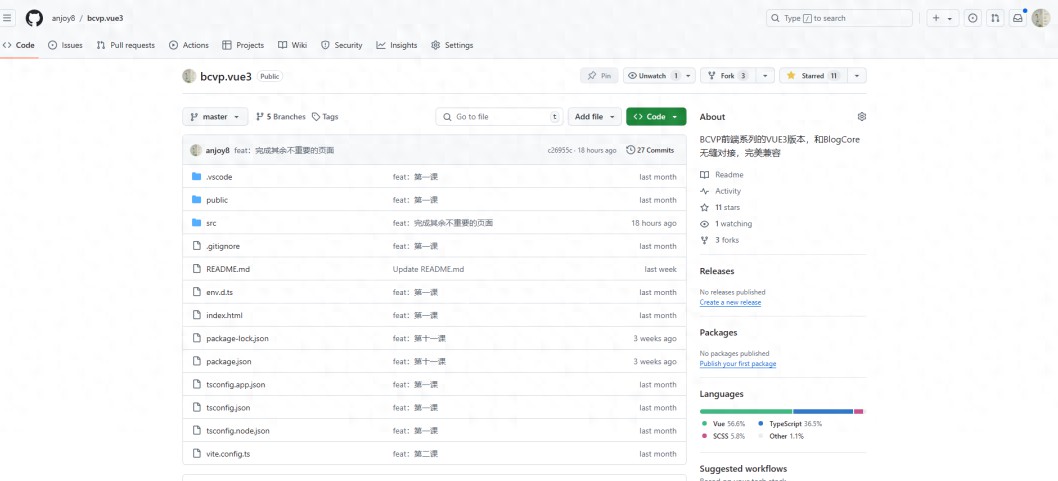View the 3 forks link

[719, 240]
